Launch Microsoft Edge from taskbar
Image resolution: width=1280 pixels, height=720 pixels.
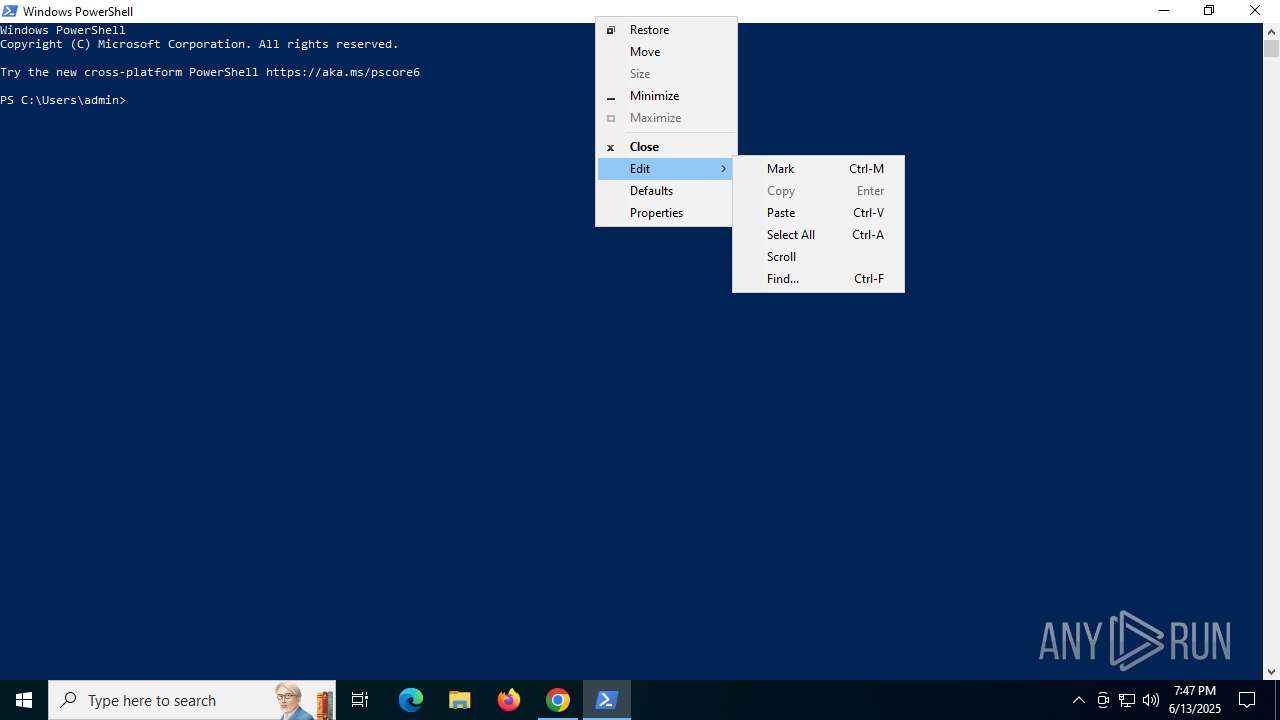pyautogui.click(x=411, y=700)
